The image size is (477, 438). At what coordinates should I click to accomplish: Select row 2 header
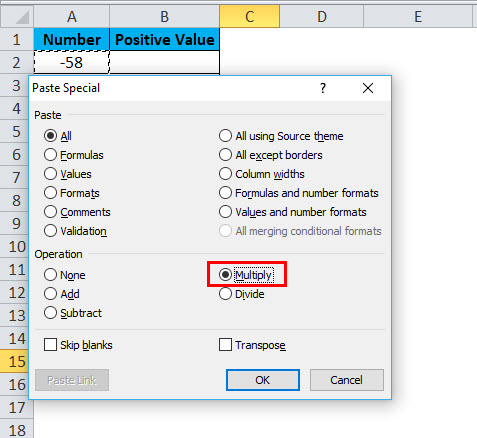pyautogui.click(x=17, y=63)
